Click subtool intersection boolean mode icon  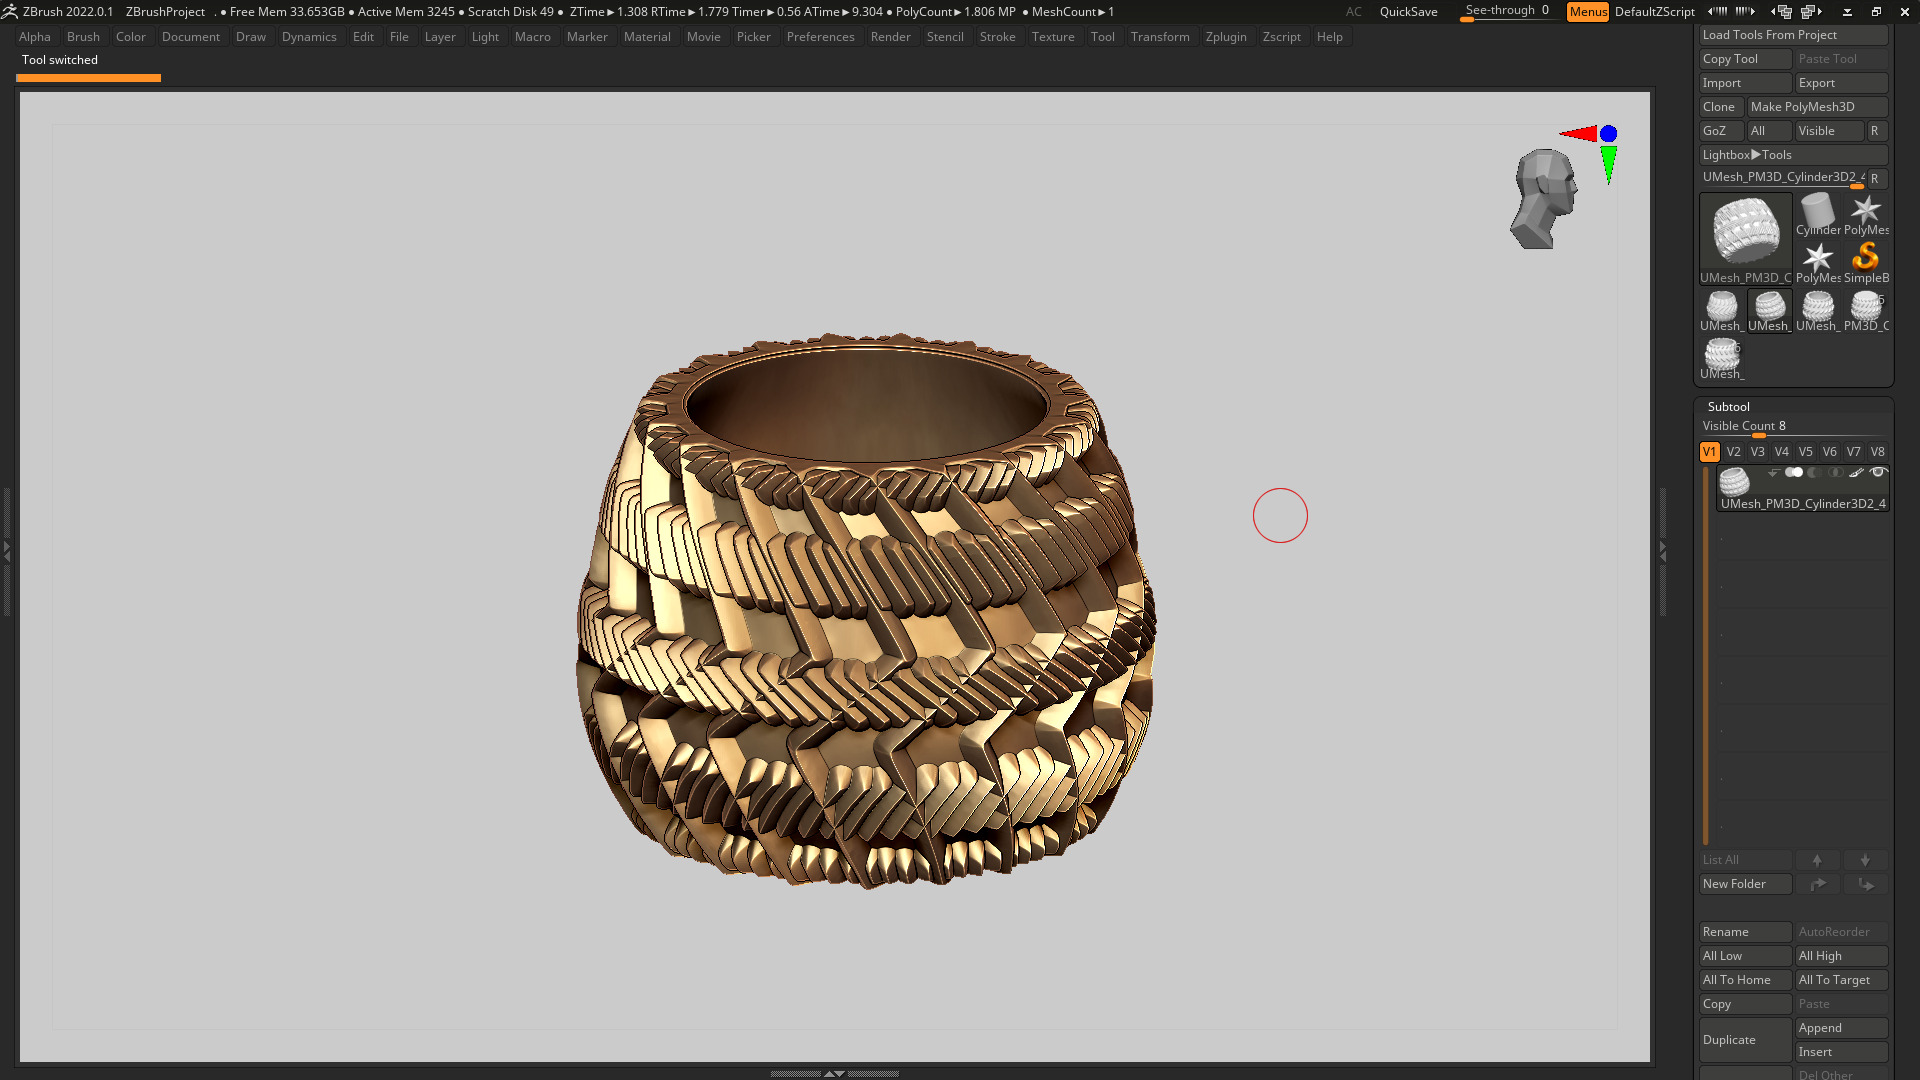(1835, 472)
